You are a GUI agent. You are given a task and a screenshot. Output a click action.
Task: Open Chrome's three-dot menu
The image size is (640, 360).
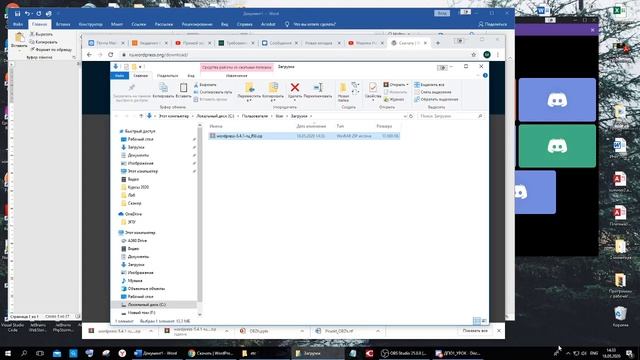(x=498, y=54)
